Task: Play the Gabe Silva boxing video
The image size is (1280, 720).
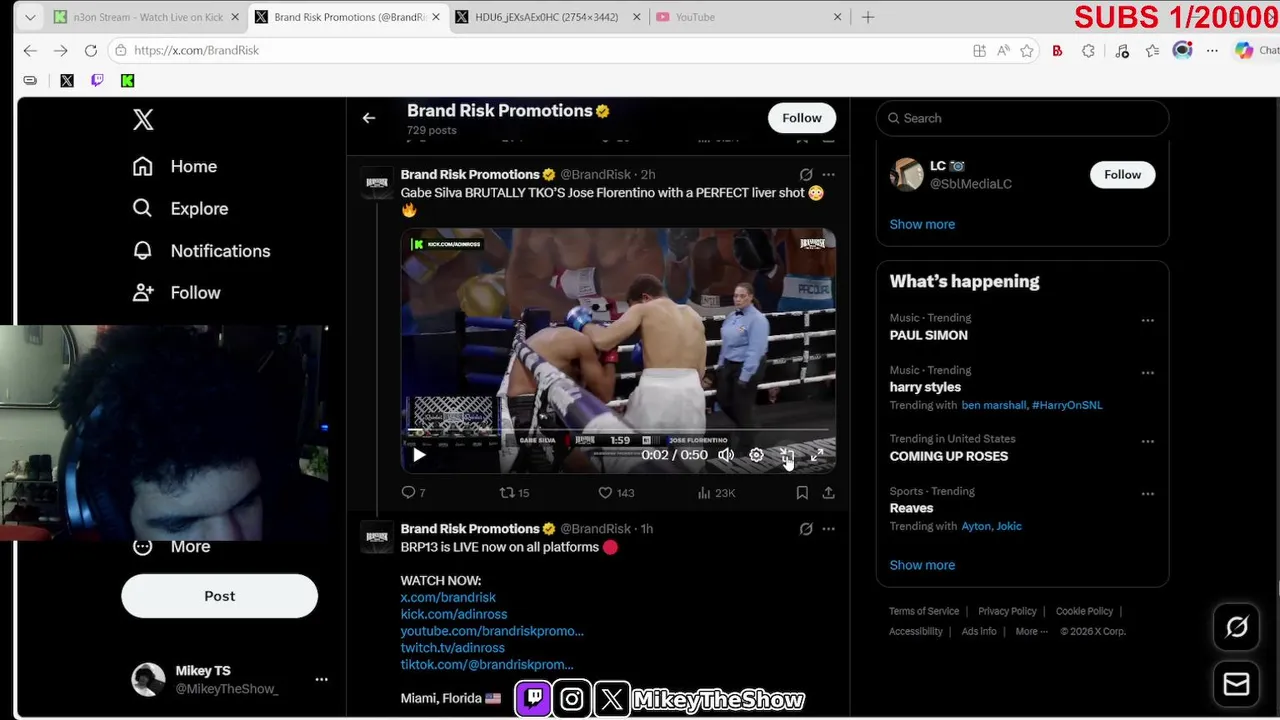Action: point(419,455)
